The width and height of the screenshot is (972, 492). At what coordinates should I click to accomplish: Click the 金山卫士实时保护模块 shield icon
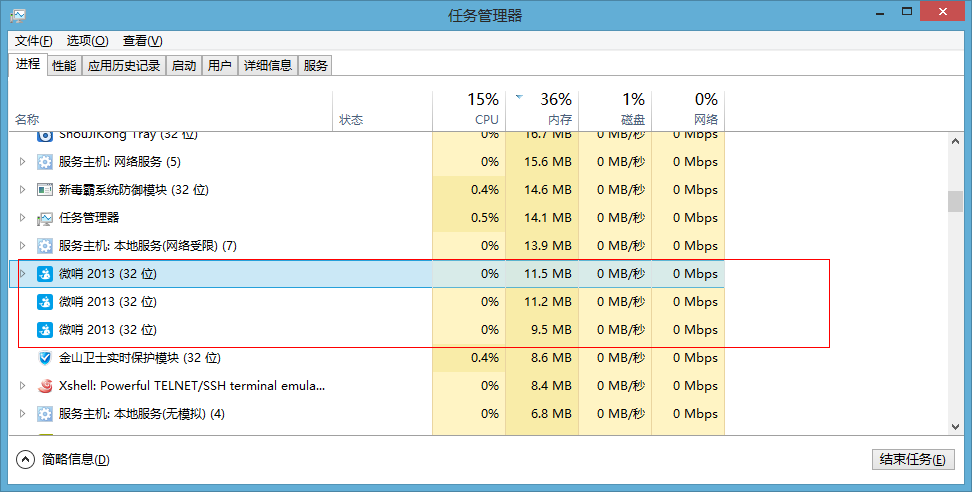point(45,358)
